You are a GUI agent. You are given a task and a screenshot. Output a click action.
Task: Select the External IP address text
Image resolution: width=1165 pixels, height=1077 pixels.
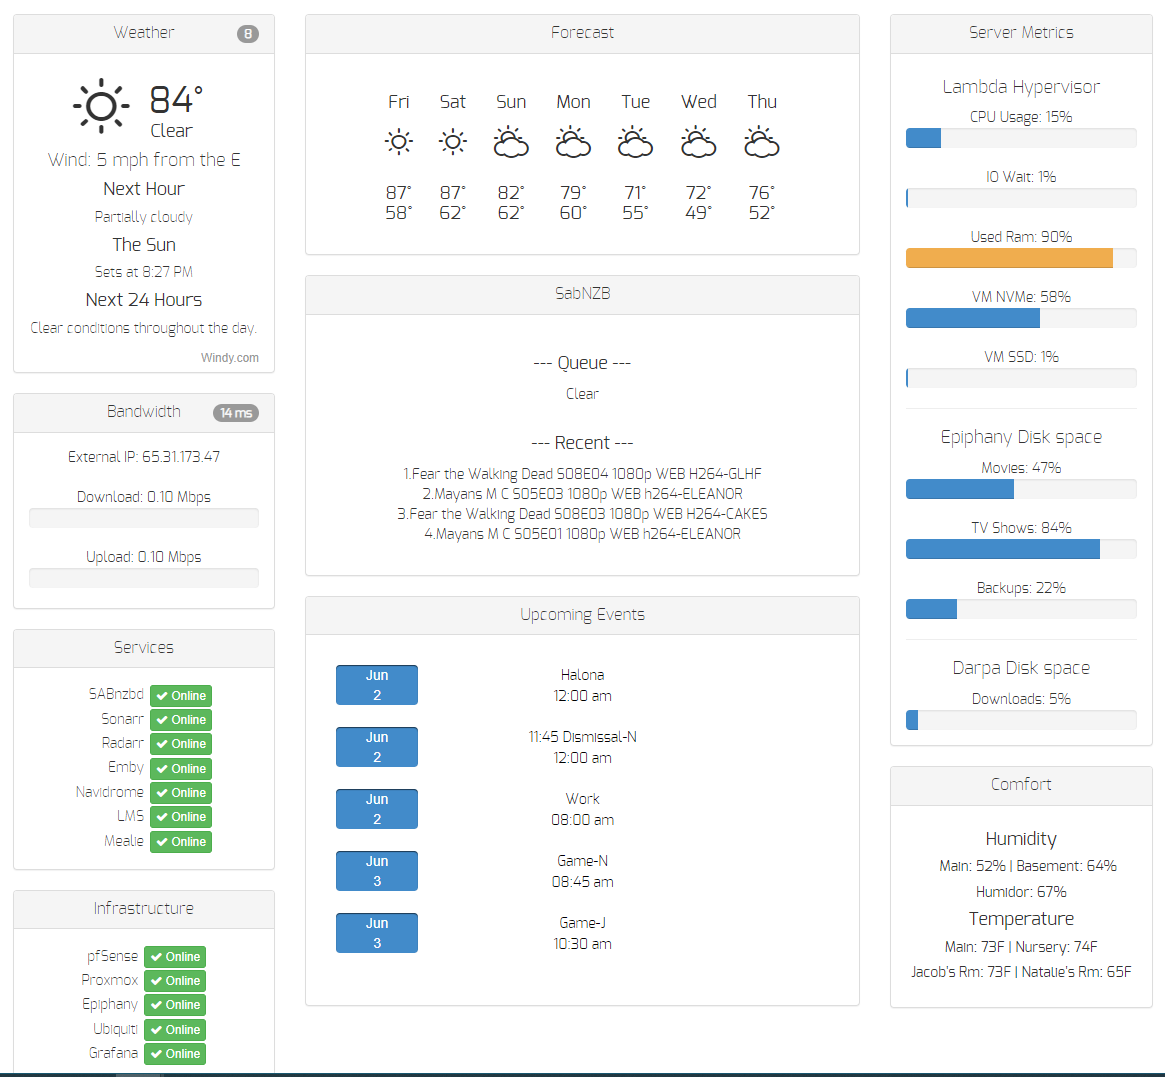tap(143, 456)
